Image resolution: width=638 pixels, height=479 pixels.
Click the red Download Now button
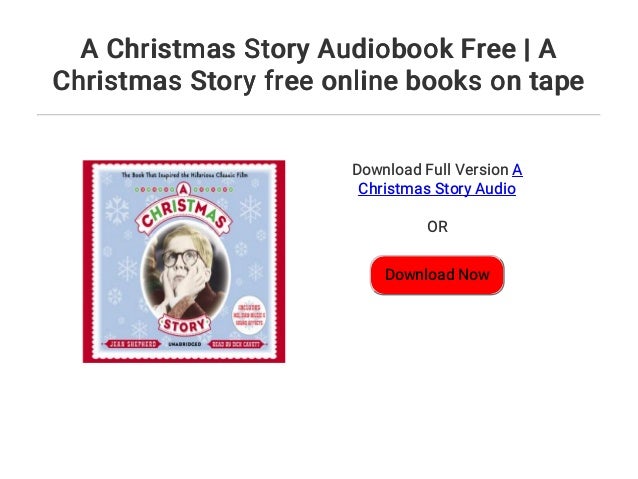(437, 275)
